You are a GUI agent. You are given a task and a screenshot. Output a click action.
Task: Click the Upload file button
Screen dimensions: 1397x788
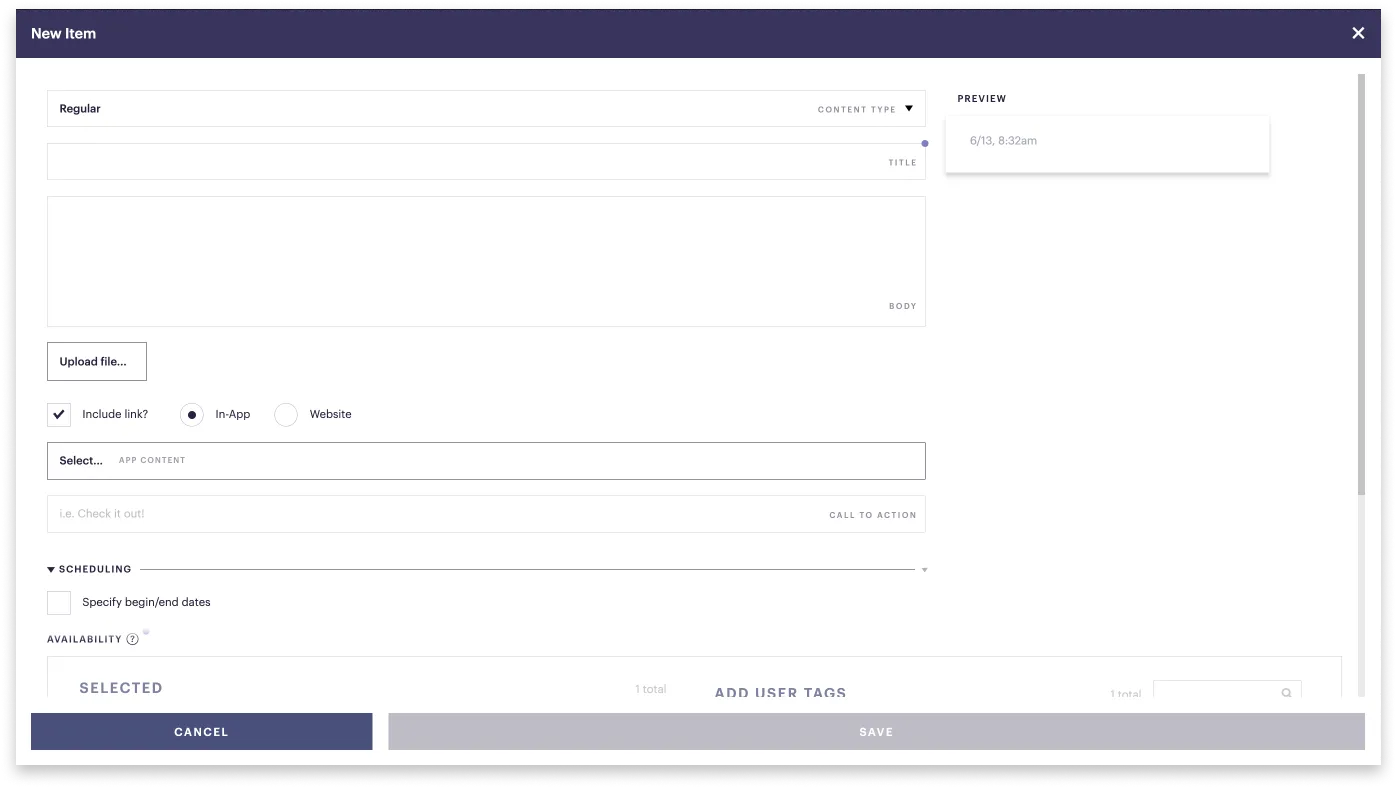pyautogui.click(x=97, y=362)
